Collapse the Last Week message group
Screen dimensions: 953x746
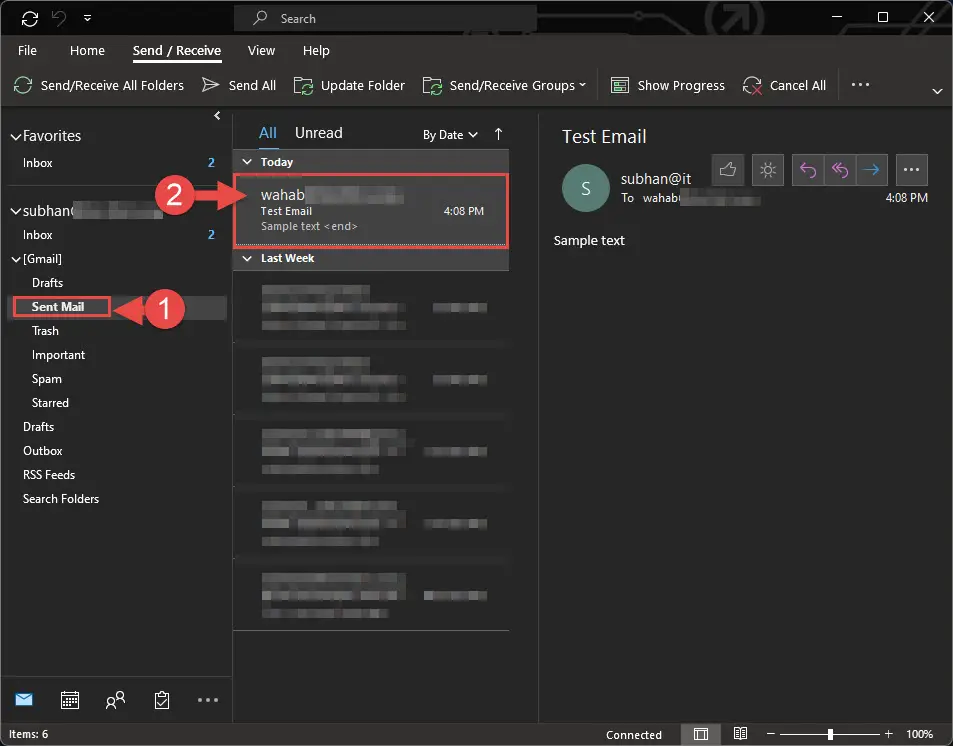[247, 258]
